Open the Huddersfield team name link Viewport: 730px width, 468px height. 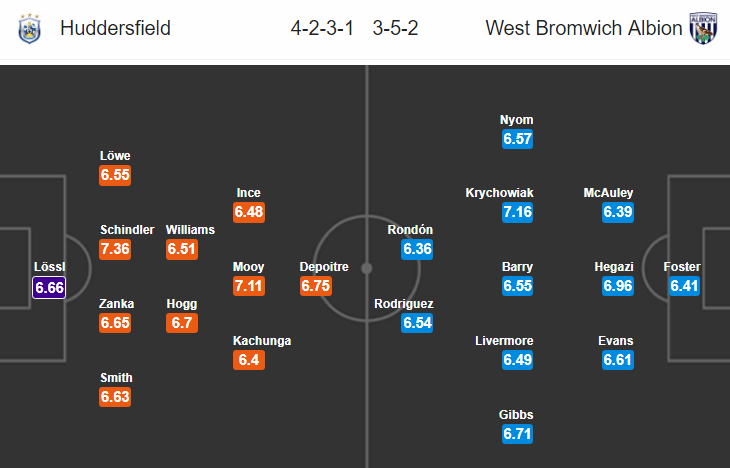(115, 28)
